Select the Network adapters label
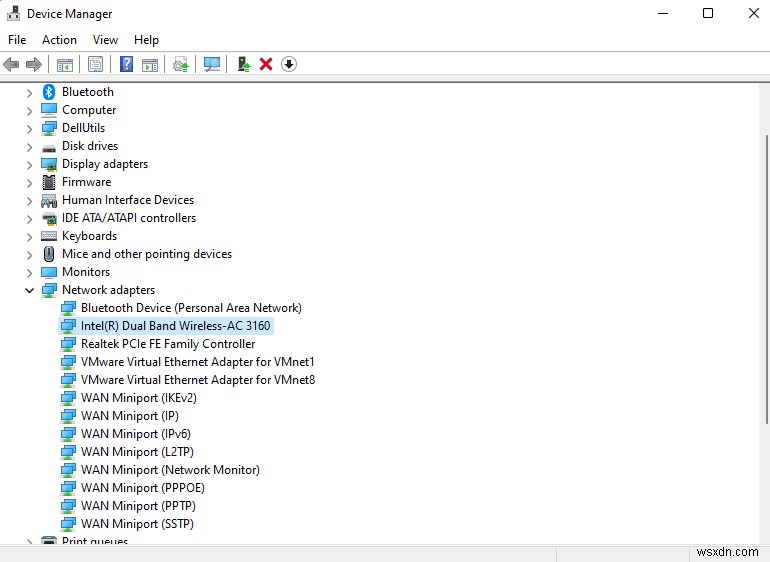Image resolution: width=770 pixels, height=562 pixels. click(x=108, y=290)
